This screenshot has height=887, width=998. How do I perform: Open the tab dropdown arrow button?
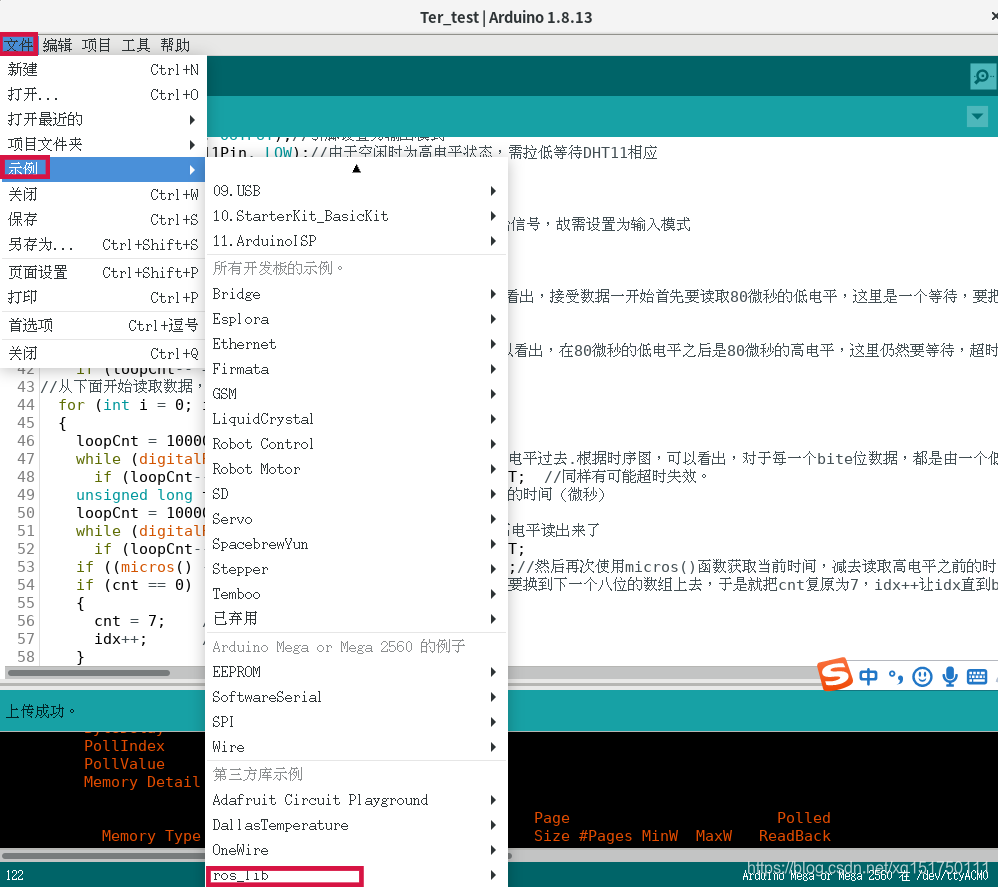click(x=977, y=116)
